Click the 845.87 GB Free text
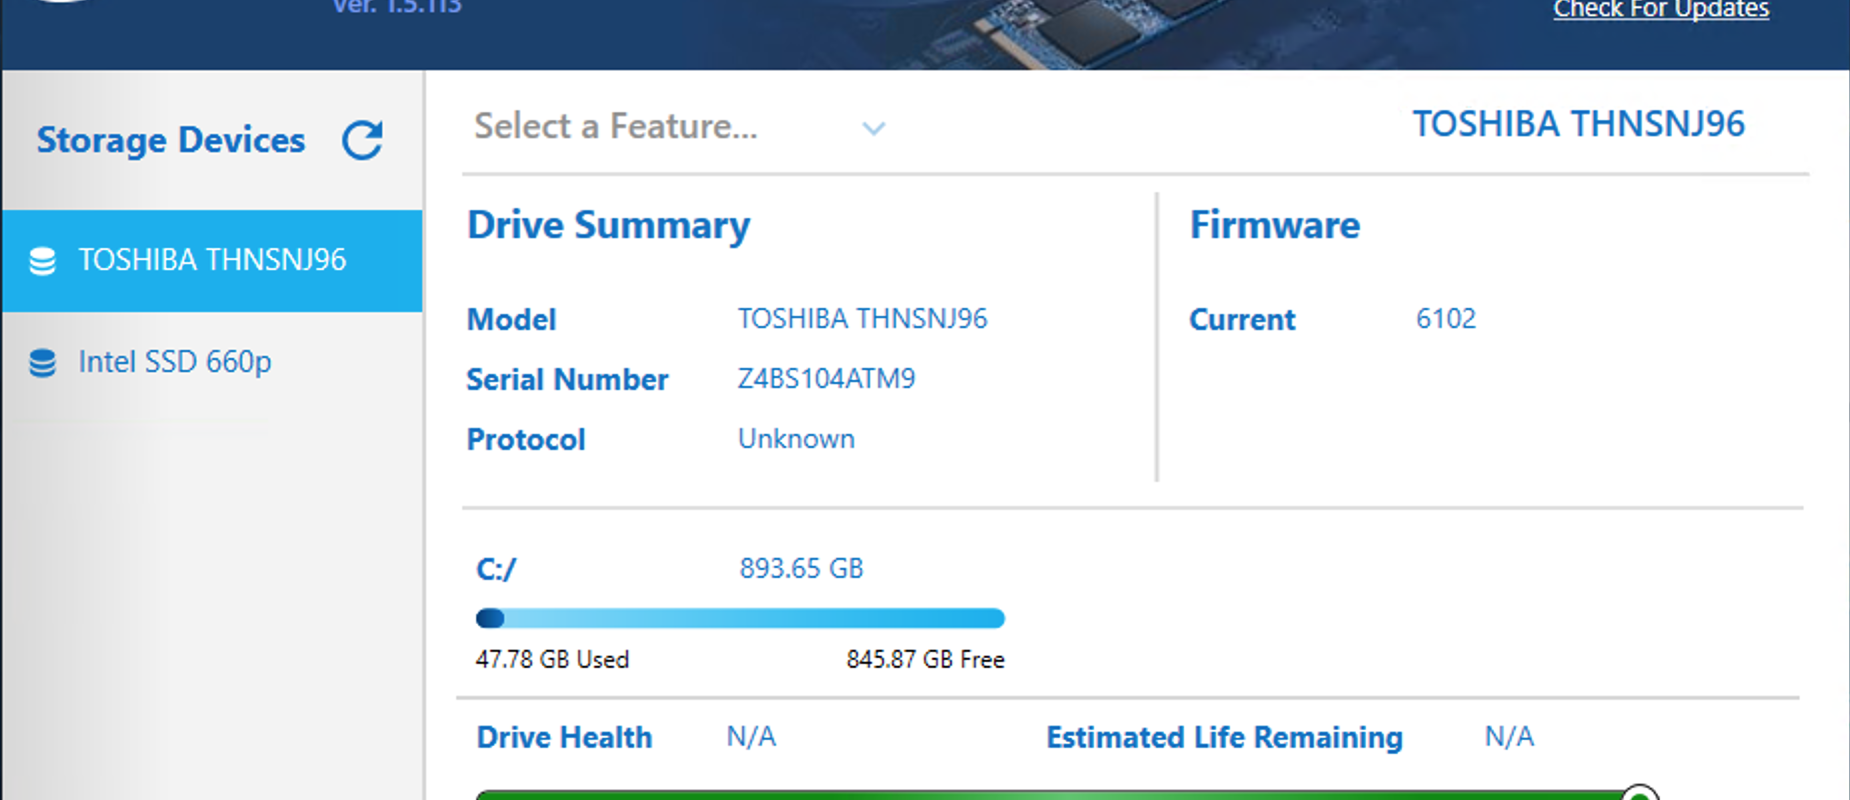 [x=926, y=660]
